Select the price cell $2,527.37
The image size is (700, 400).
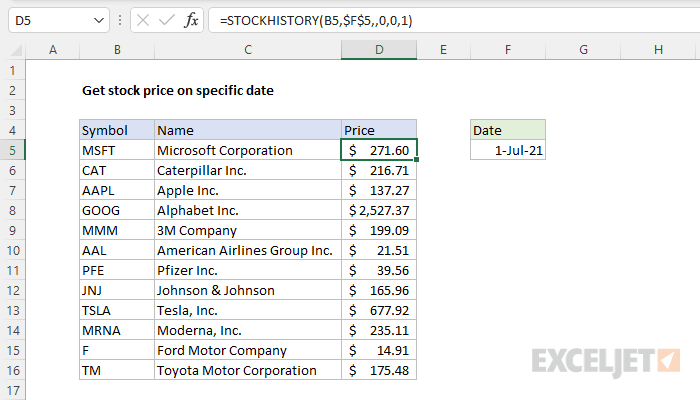coord(379,210)
